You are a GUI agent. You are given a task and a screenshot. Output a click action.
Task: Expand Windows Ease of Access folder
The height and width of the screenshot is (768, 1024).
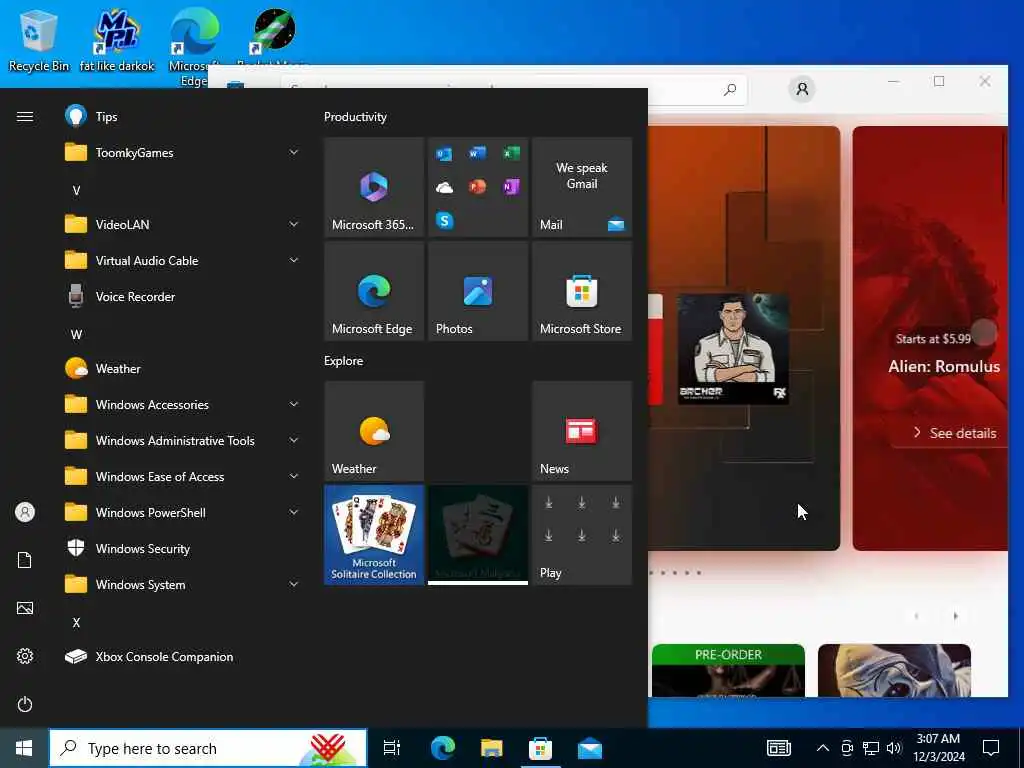(x=183, y=476)
